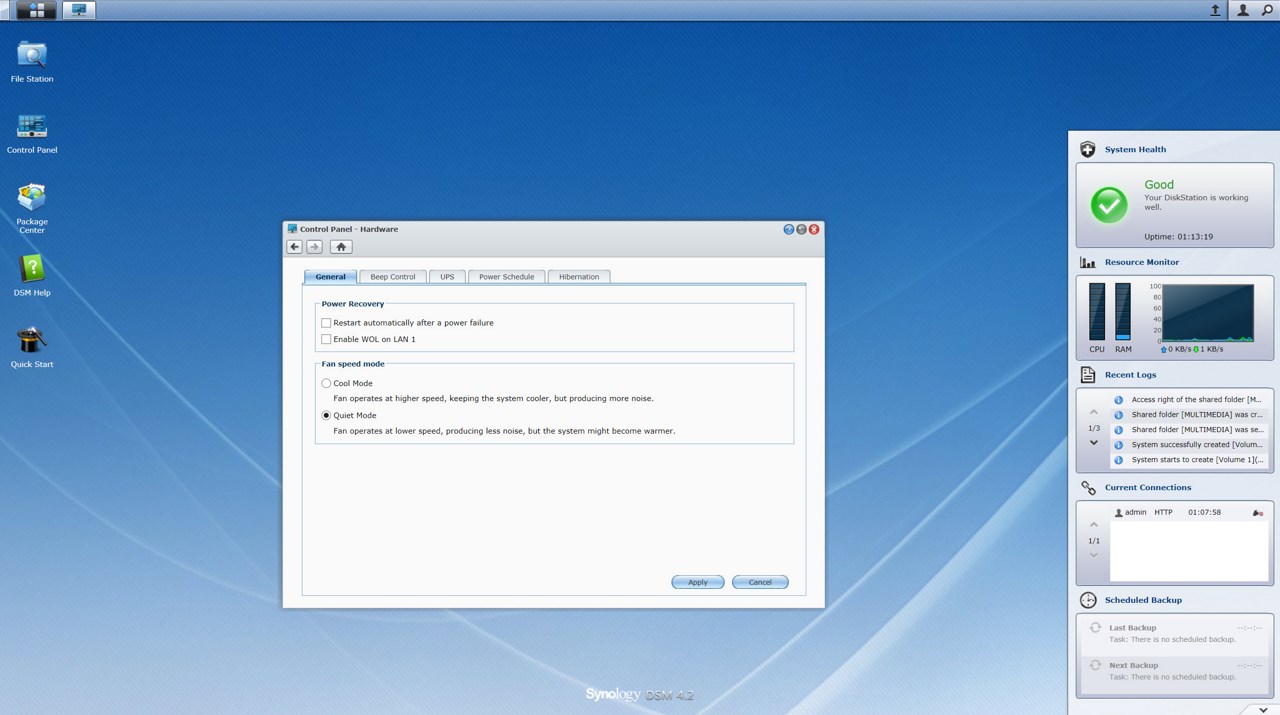Select 'System starts to create [Volume 1]' log
This screenshot has width=1280, height=715.
[1191, 460]
